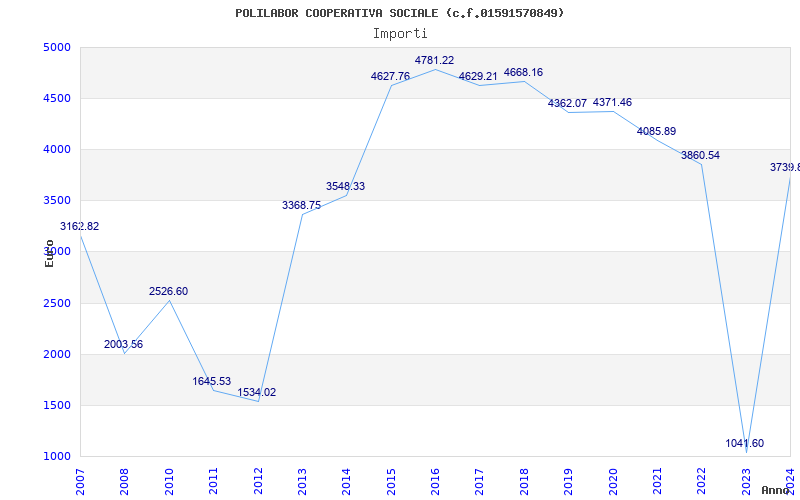Click the 4668.16 value label
The width and height of the screenshot is (800, 500).
click(523, 73)
